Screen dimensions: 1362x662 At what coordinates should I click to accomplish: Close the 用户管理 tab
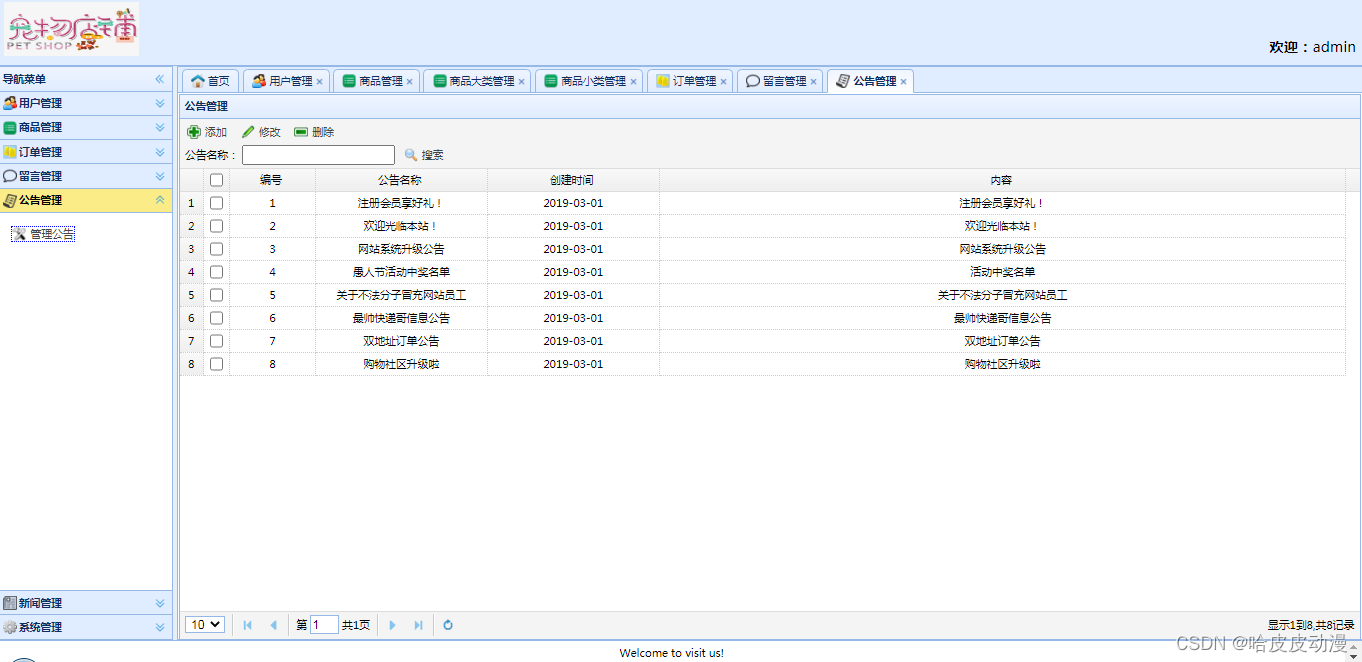(x=320, y=82)
